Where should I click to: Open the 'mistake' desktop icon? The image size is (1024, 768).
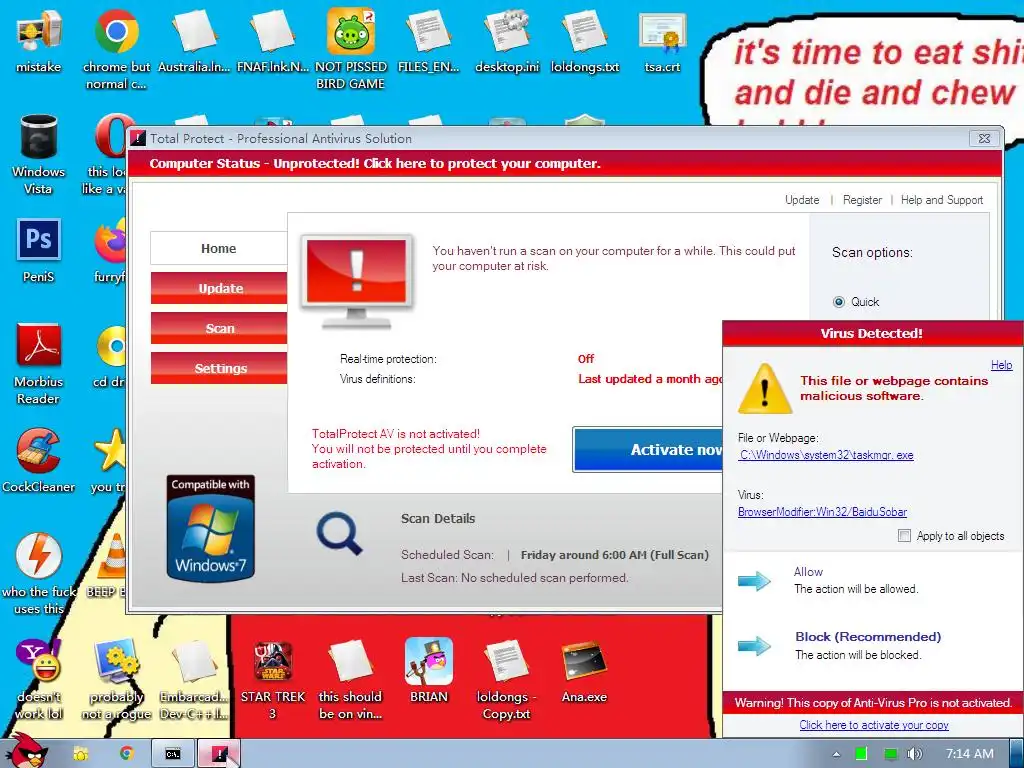pos(39,40)
